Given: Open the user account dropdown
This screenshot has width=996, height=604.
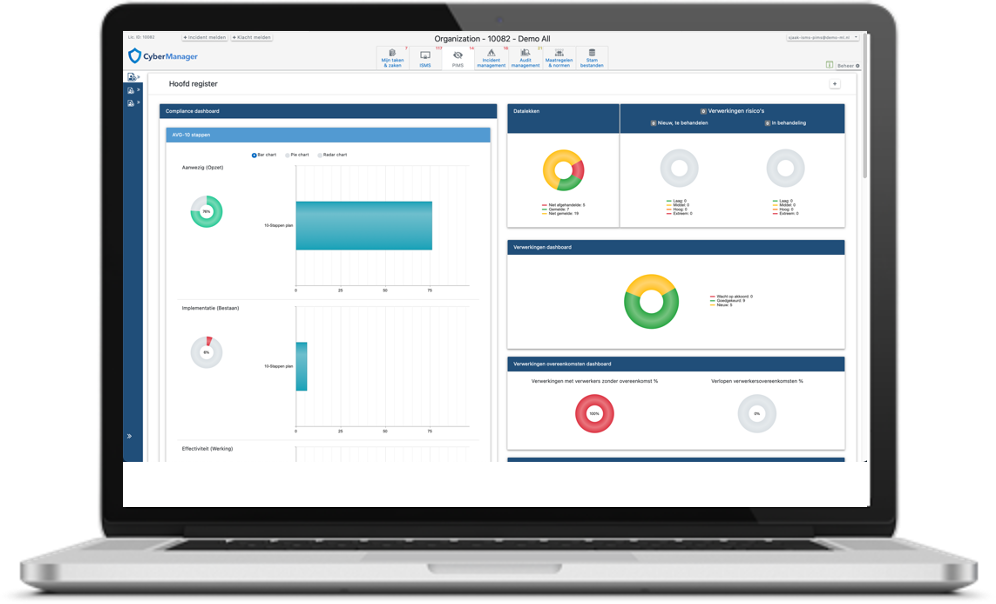Looking at the screenshot, I should point(821,37).
